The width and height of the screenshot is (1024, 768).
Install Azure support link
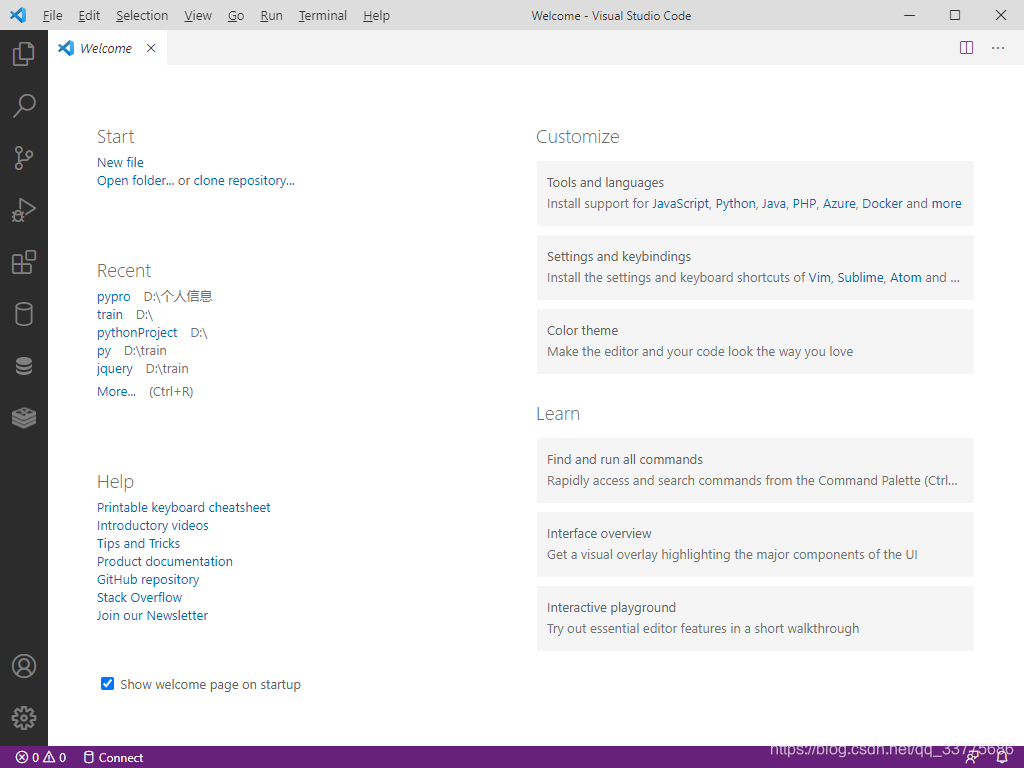pyautogui.click(x=839, y=204)
